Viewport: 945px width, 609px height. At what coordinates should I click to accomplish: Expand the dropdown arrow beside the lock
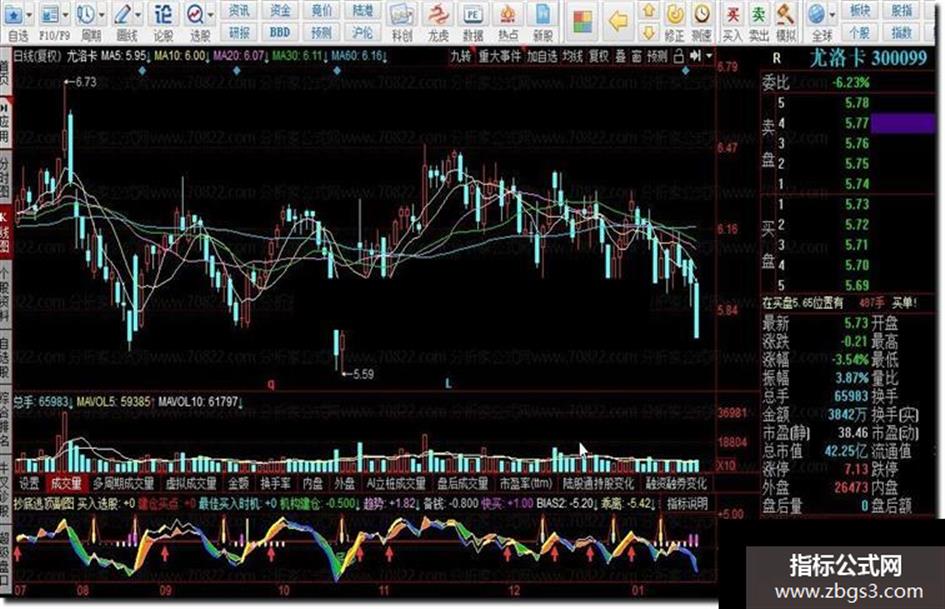709,56
